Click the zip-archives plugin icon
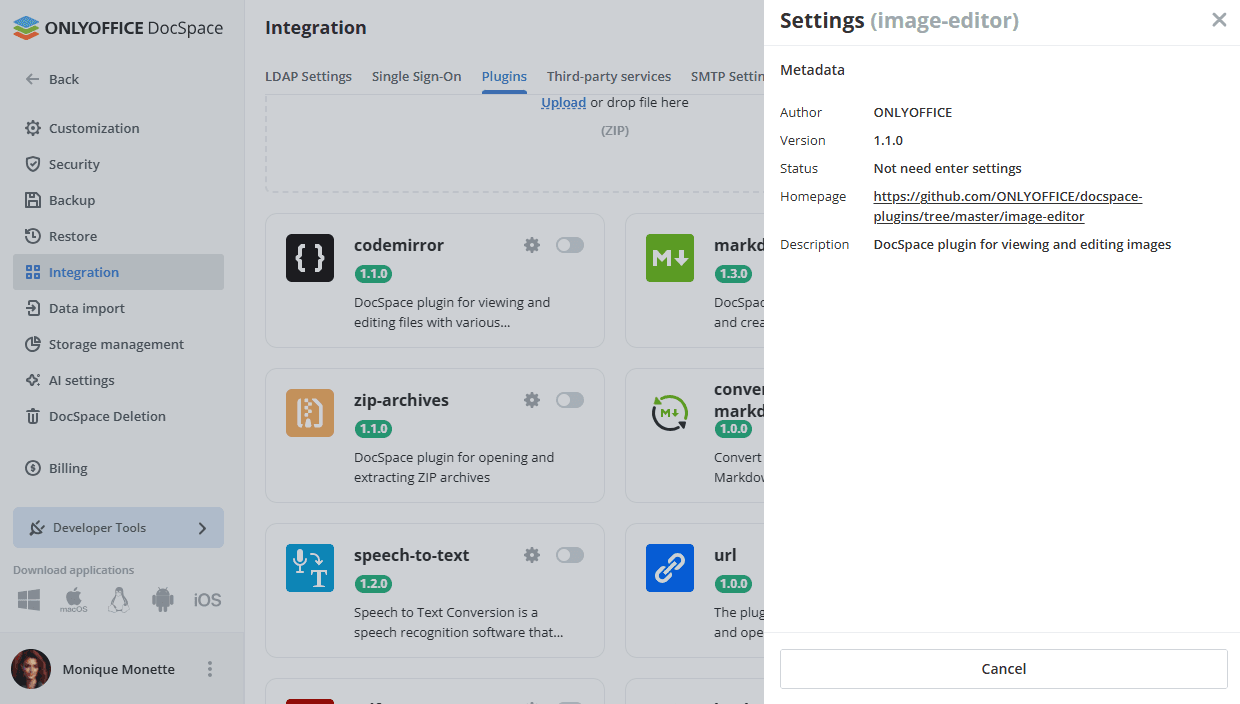This screenshot has height=704, width=1240. [x=310, y=413]
